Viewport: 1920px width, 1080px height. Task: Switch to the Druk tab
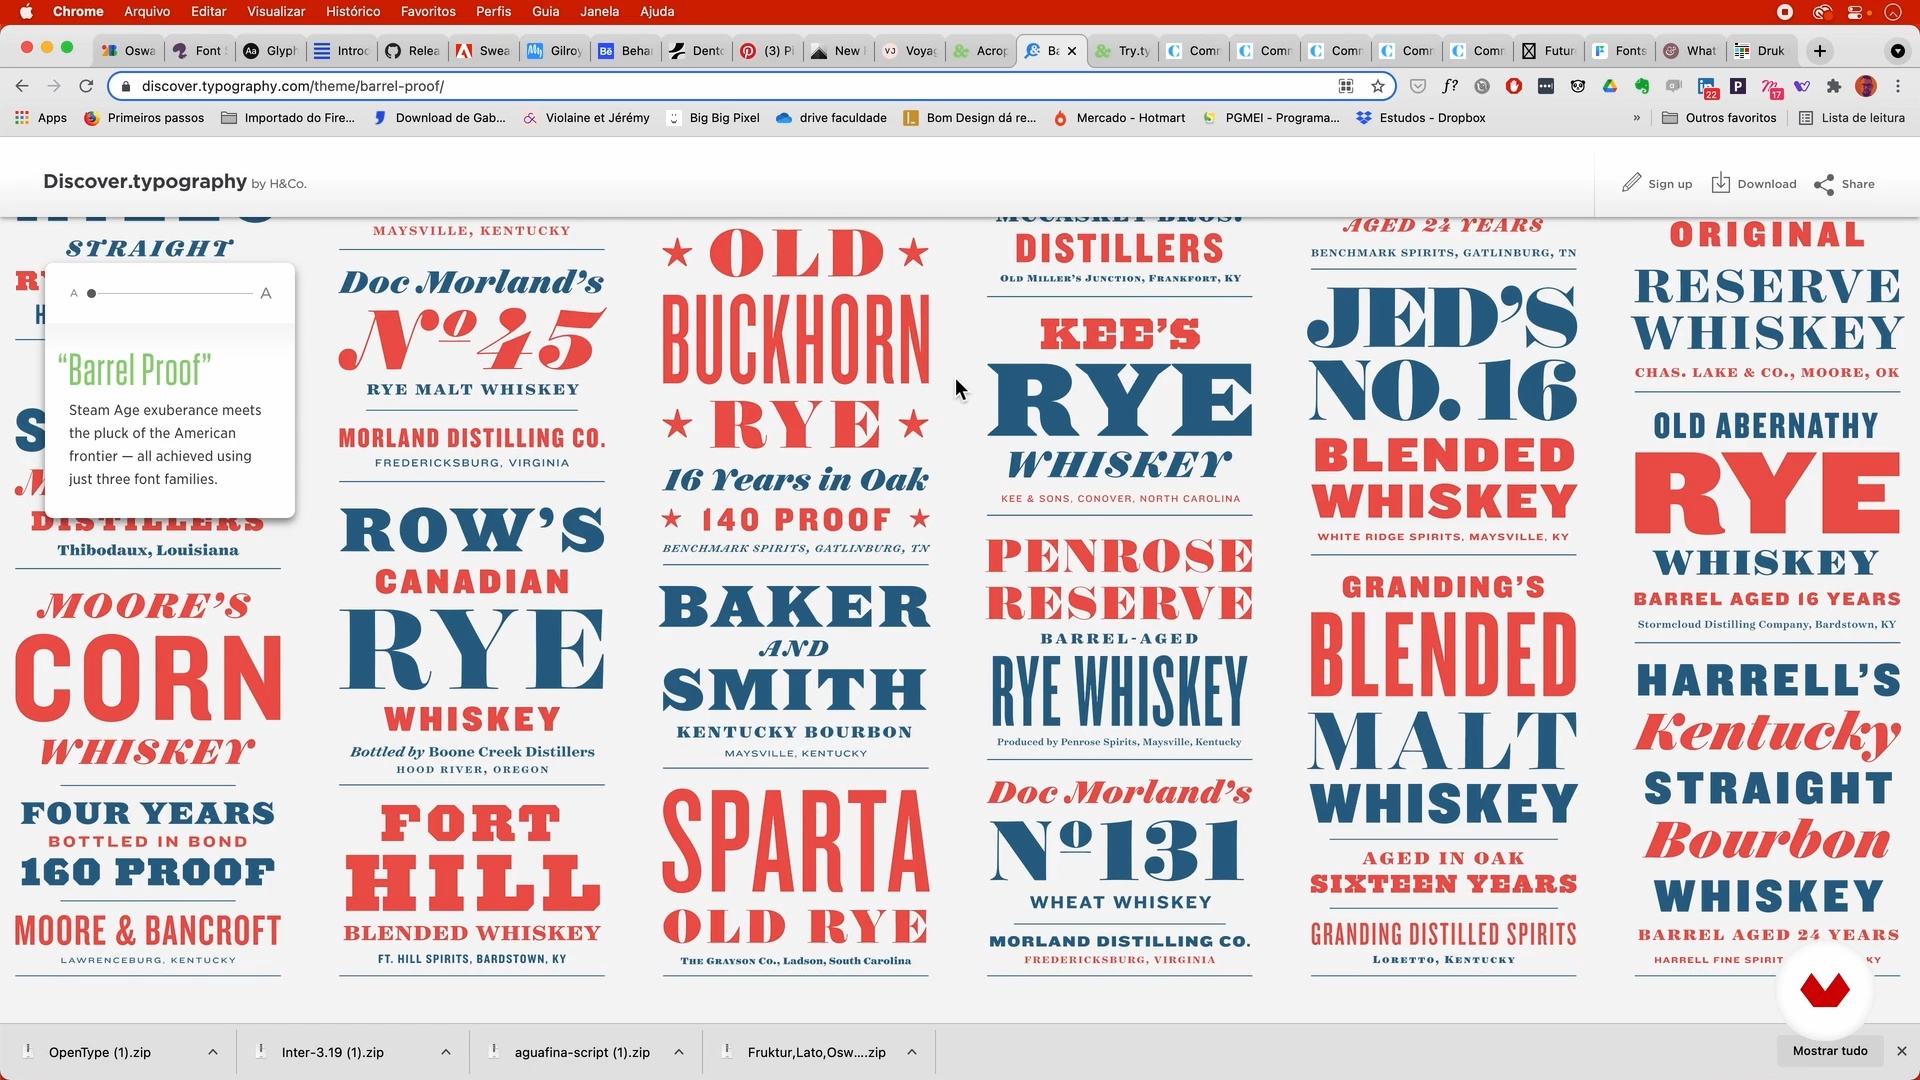(1760, 51)
